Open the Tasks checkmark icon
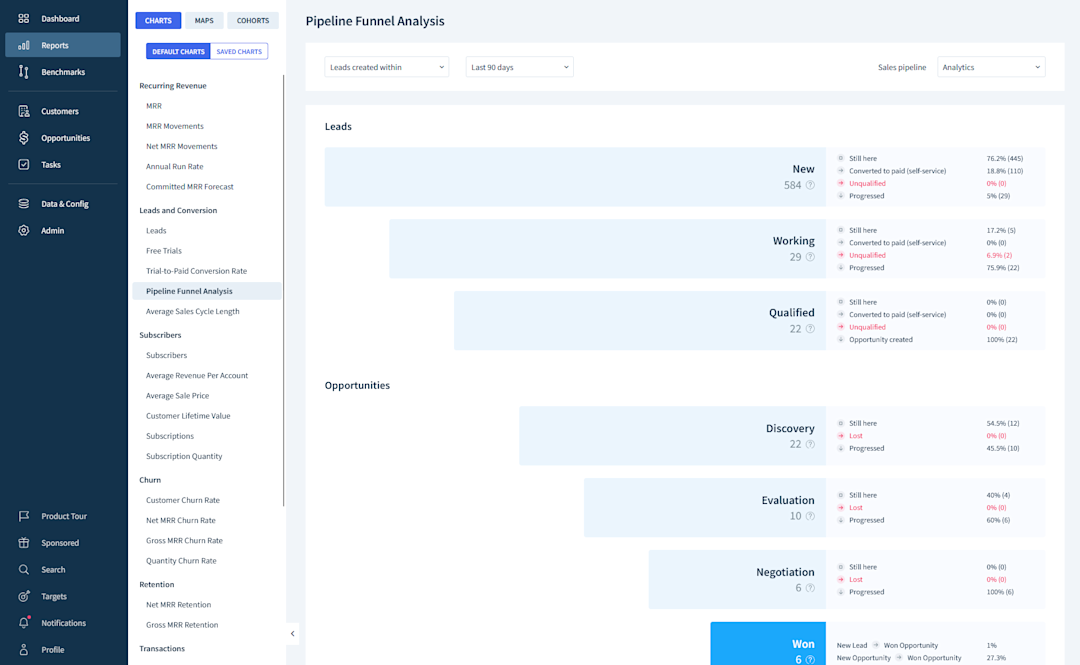Screen dimensions: 1080x665 23,164
